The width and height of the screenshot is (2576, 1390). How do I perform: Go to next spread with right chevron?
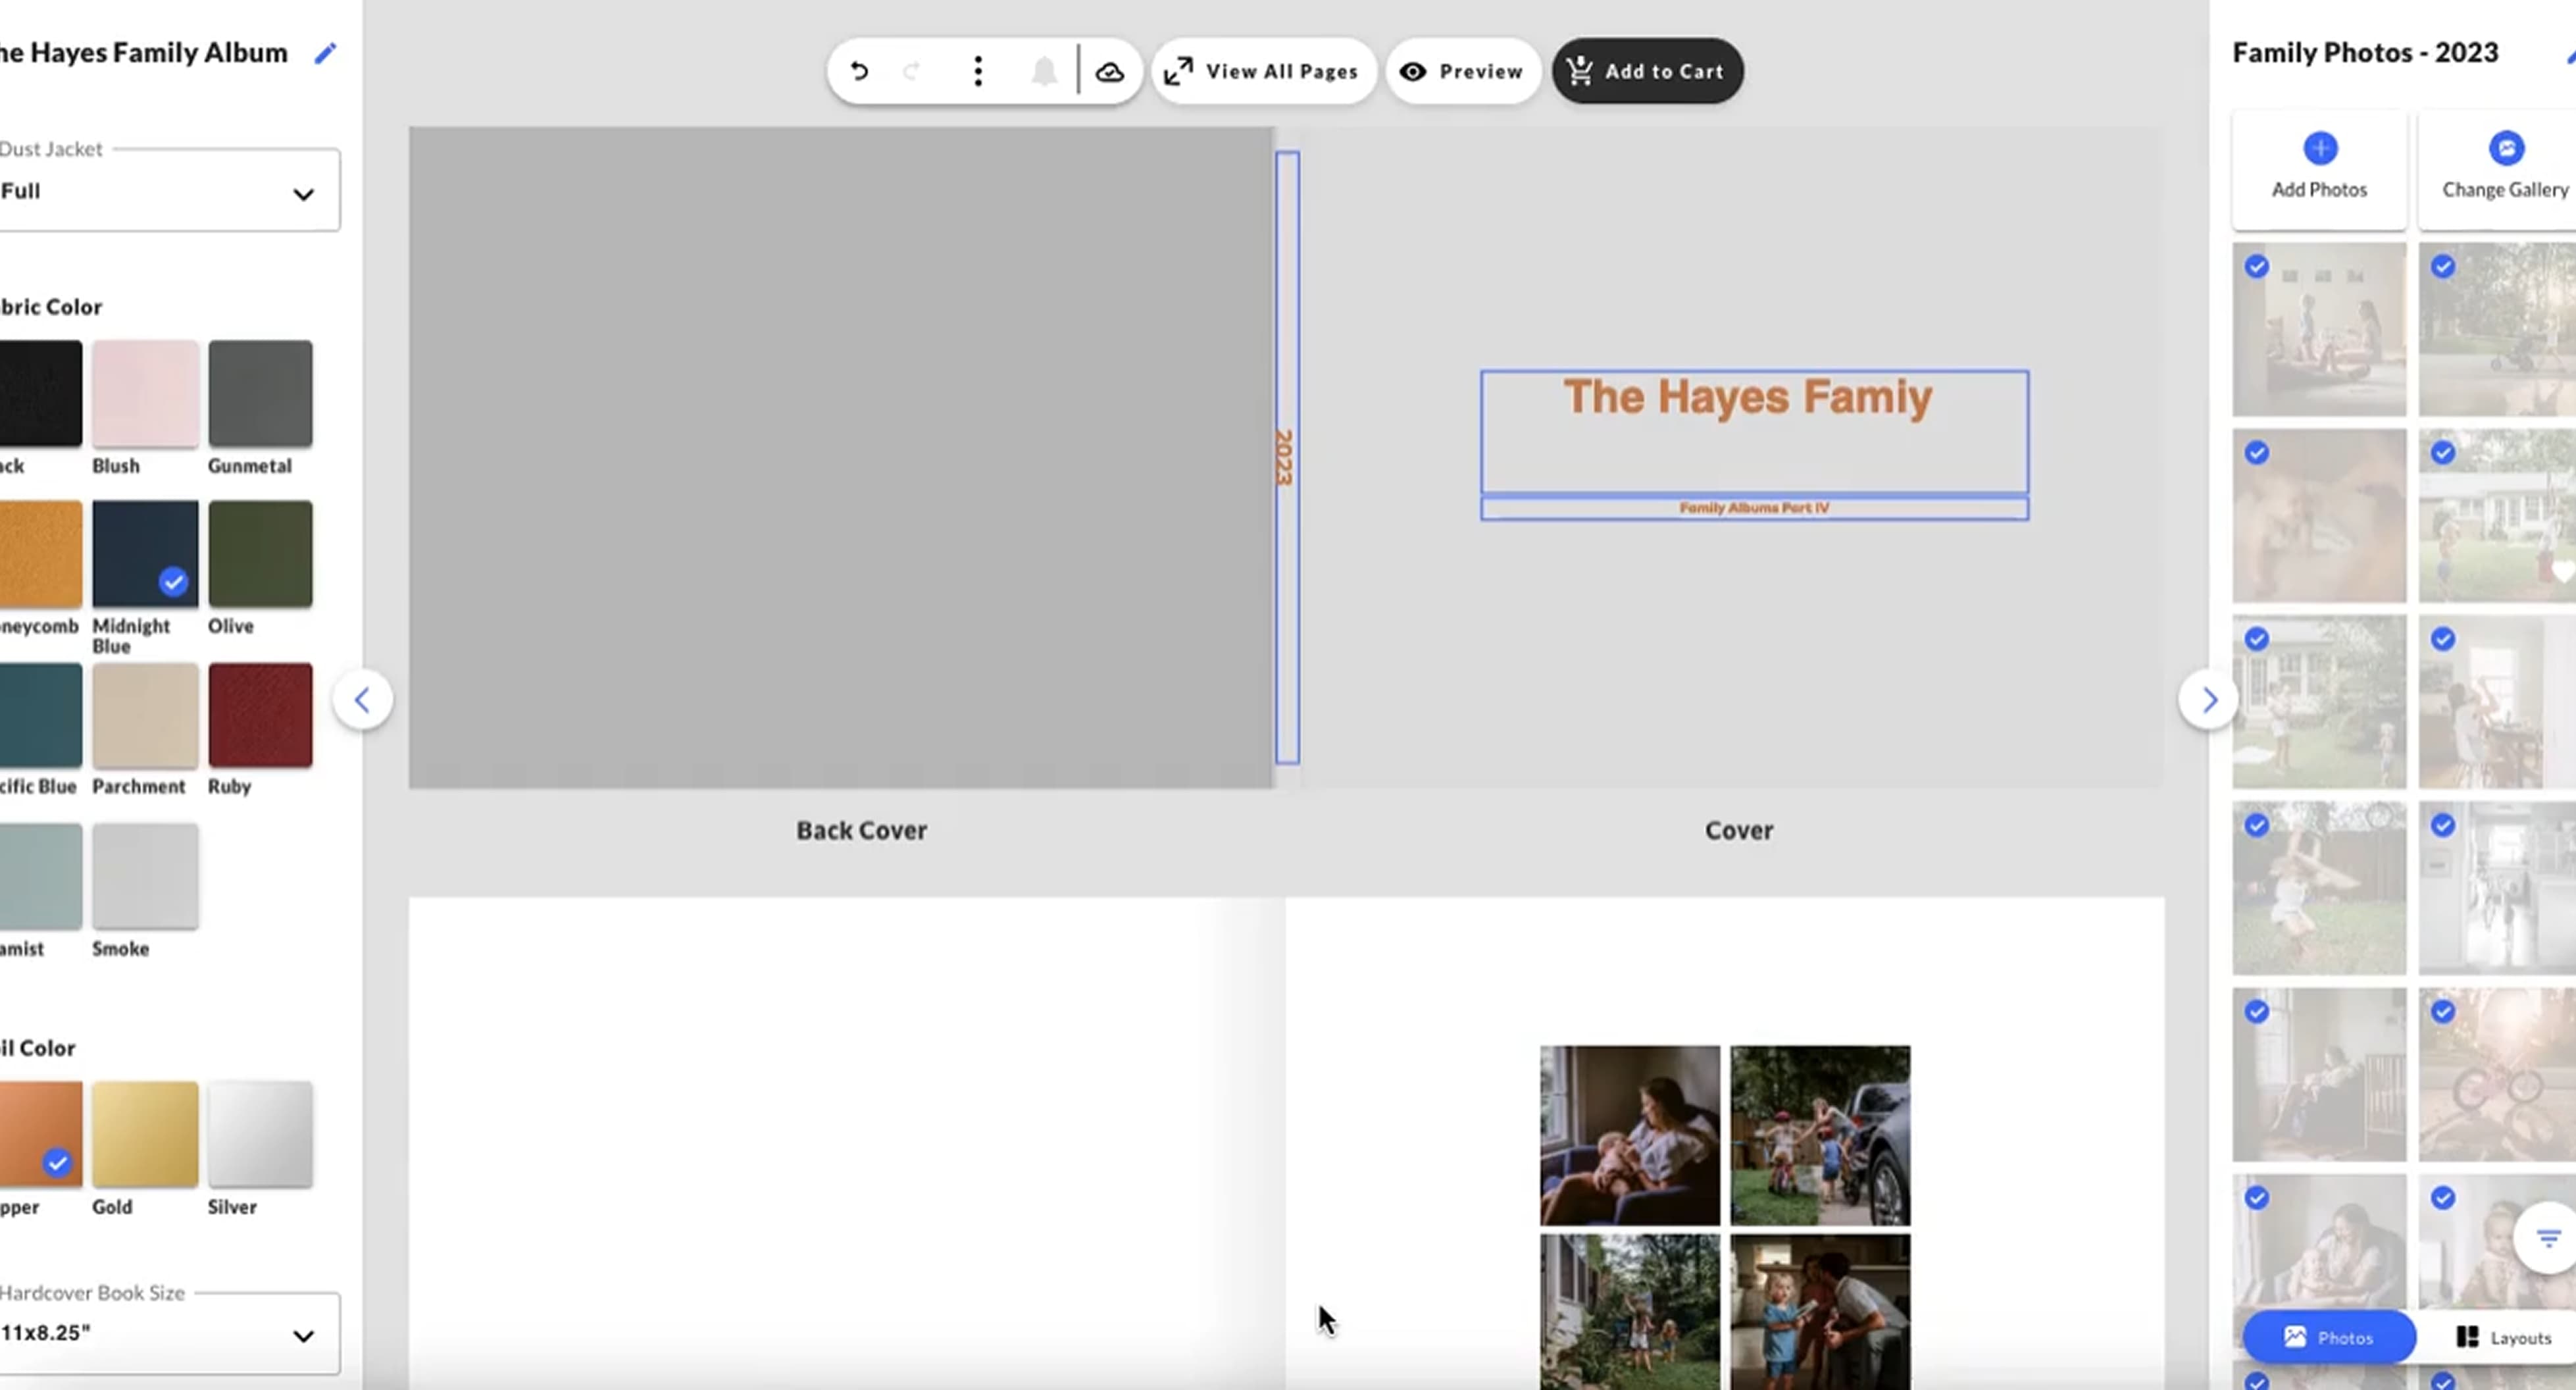(2208, 700)
